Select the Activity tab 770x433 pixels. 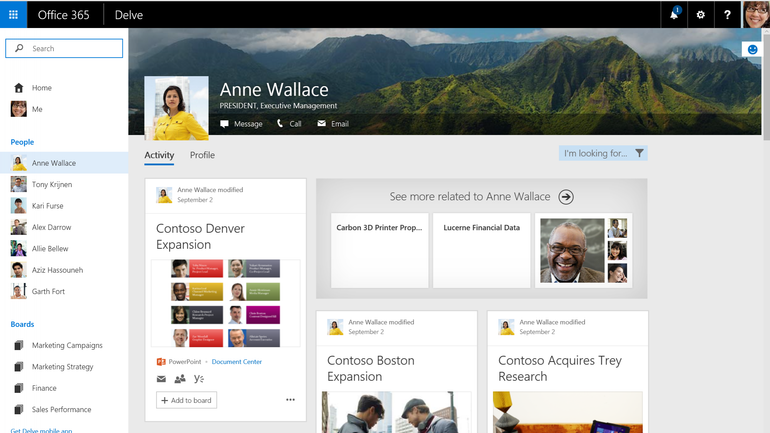coord(159,155)
